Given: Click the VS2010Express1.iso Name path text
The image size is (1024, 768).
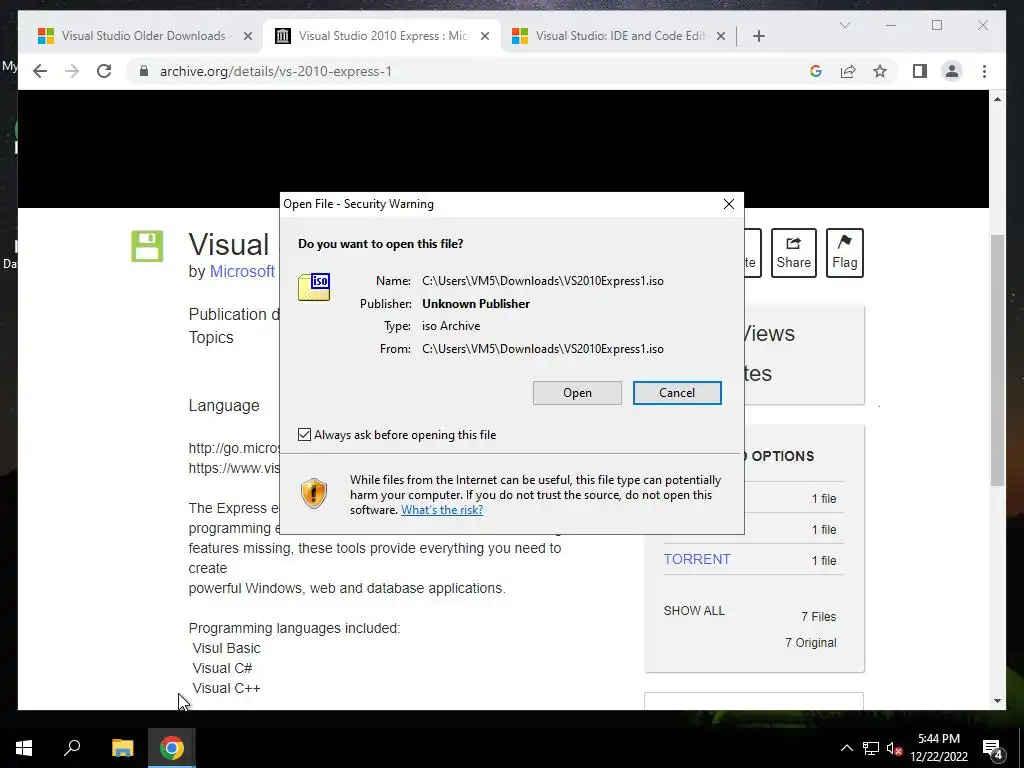Looking at the screenshot, I should coord(543,281).
